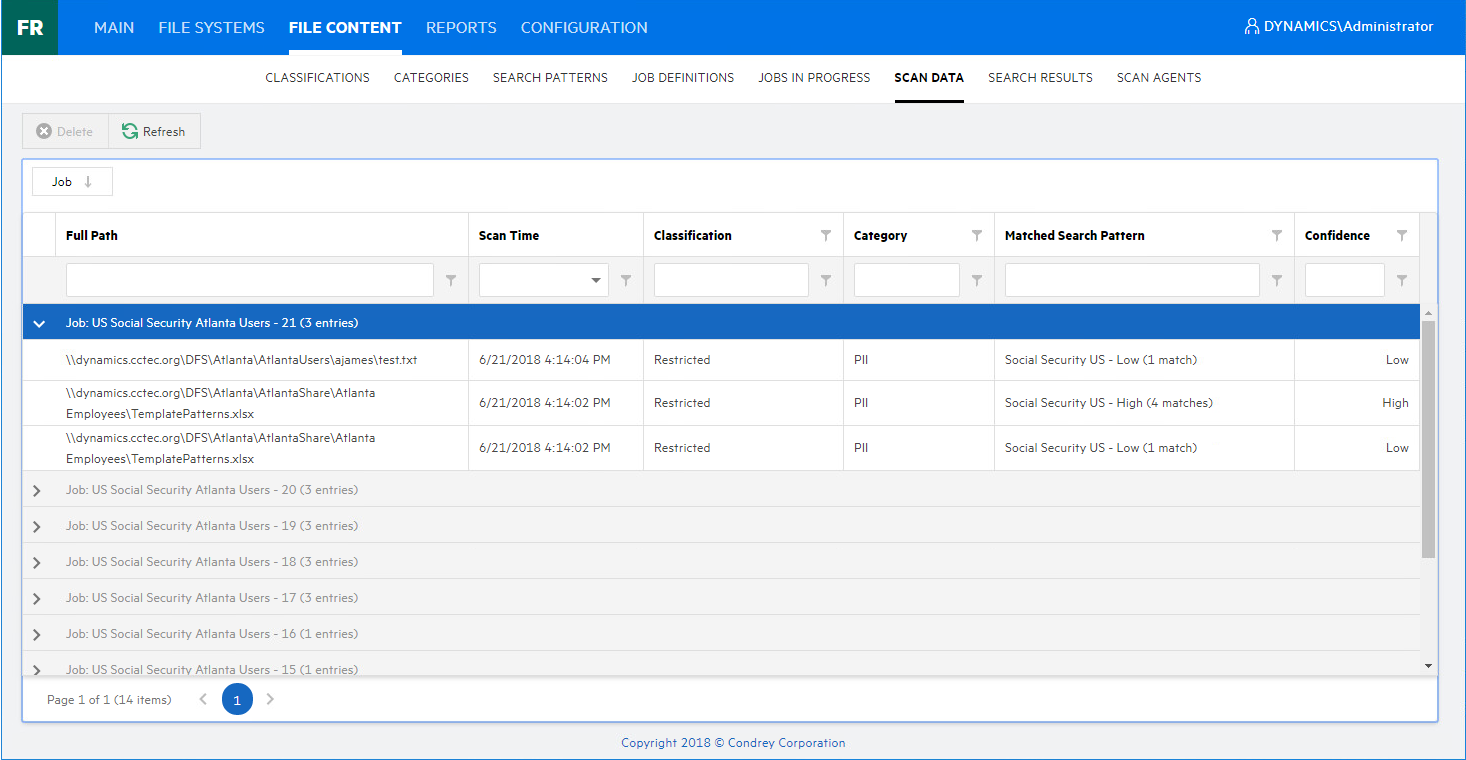Expand the Atlanta Users - 18 job group
Image resolution: width=1466 pixels, height=760 pixels.
(37, 563)
